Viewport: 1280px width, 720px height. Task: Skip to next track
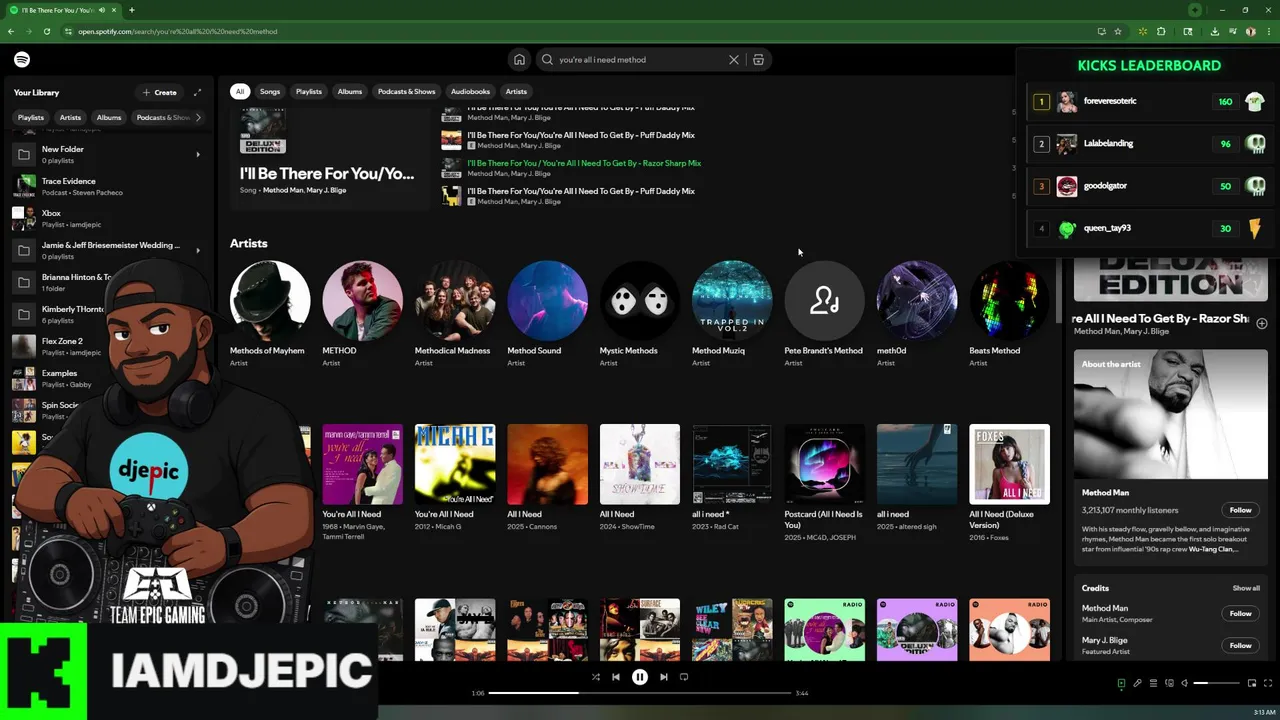pos(664,677)
